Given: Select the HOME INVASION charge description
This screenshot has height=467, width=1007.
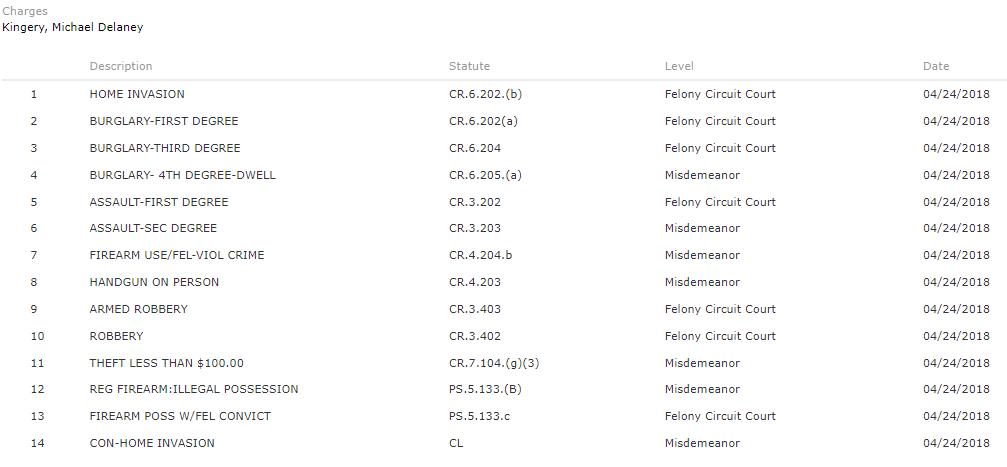Looking at the screenshot, I should pyautogui.click(x=137, y=94).
